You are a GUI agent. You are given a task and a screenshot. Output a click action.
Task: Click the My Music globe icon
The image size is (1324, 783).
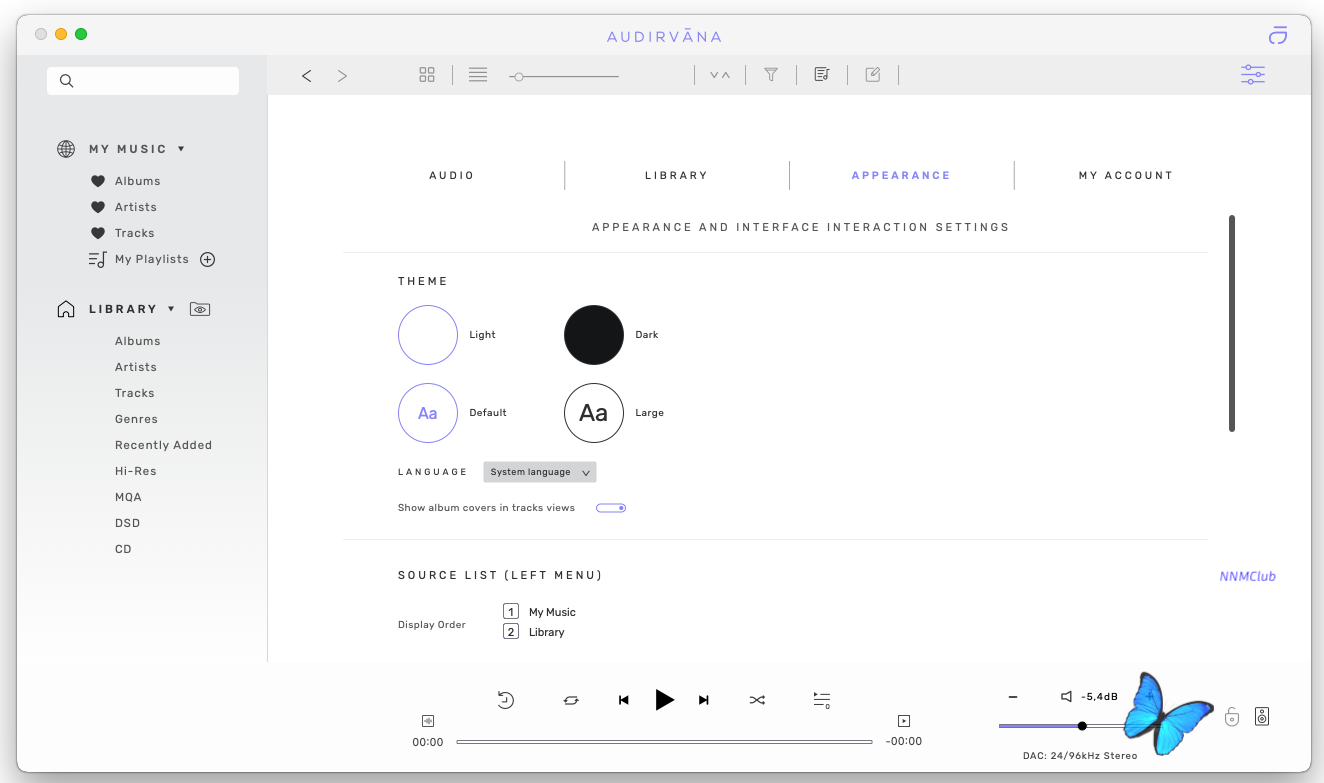click(x=66, y=149)
